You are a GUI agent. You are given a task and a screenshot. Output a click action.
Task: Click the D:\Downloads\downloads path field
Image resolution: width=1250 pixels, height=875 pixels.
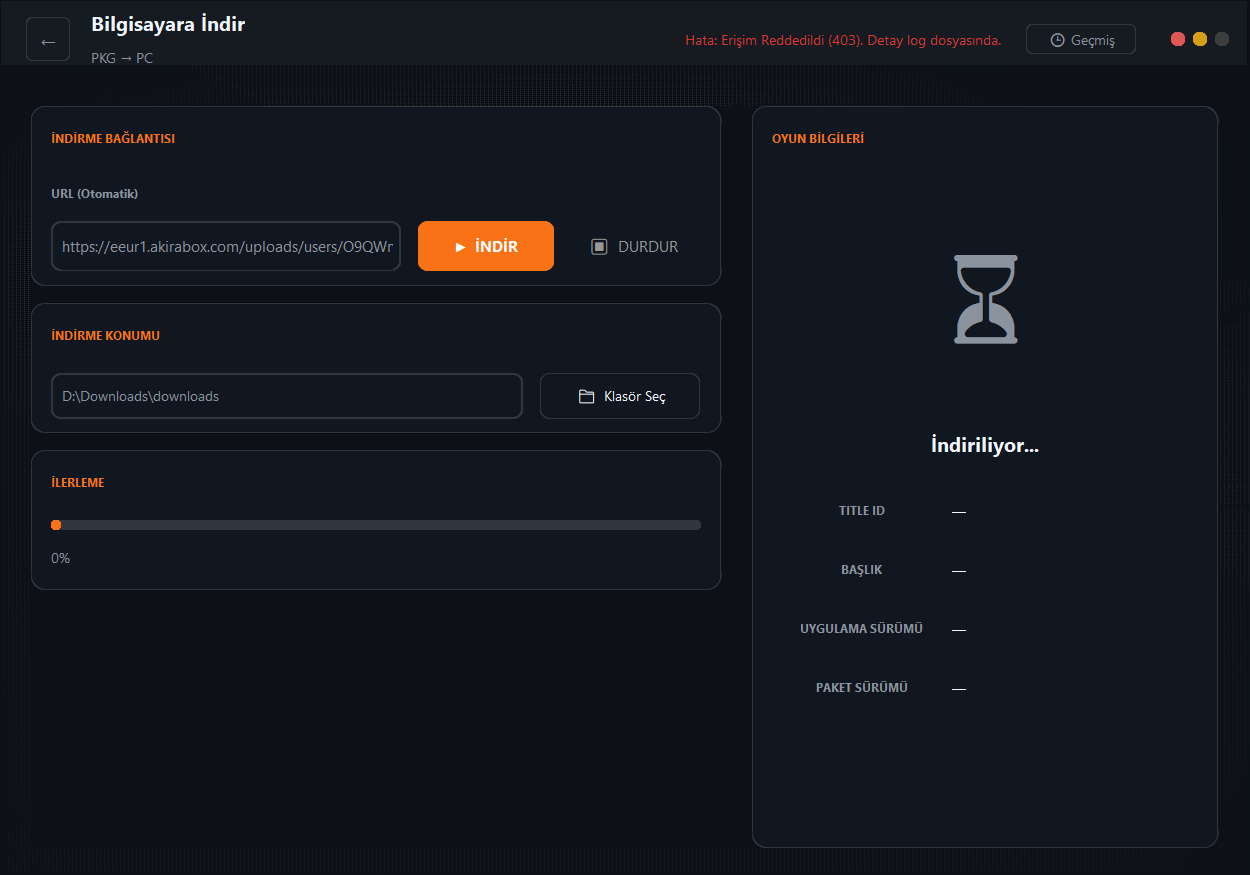click(287, 396)
